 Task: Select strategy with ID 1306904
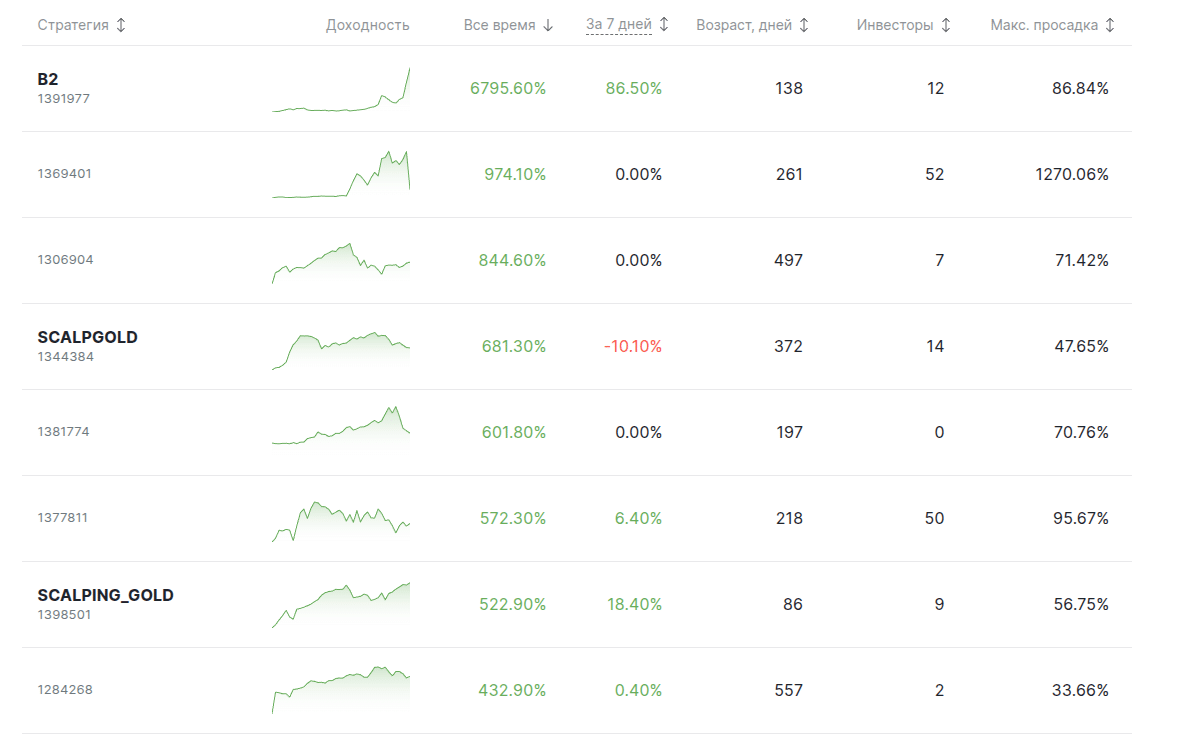[x=65, y=260]
